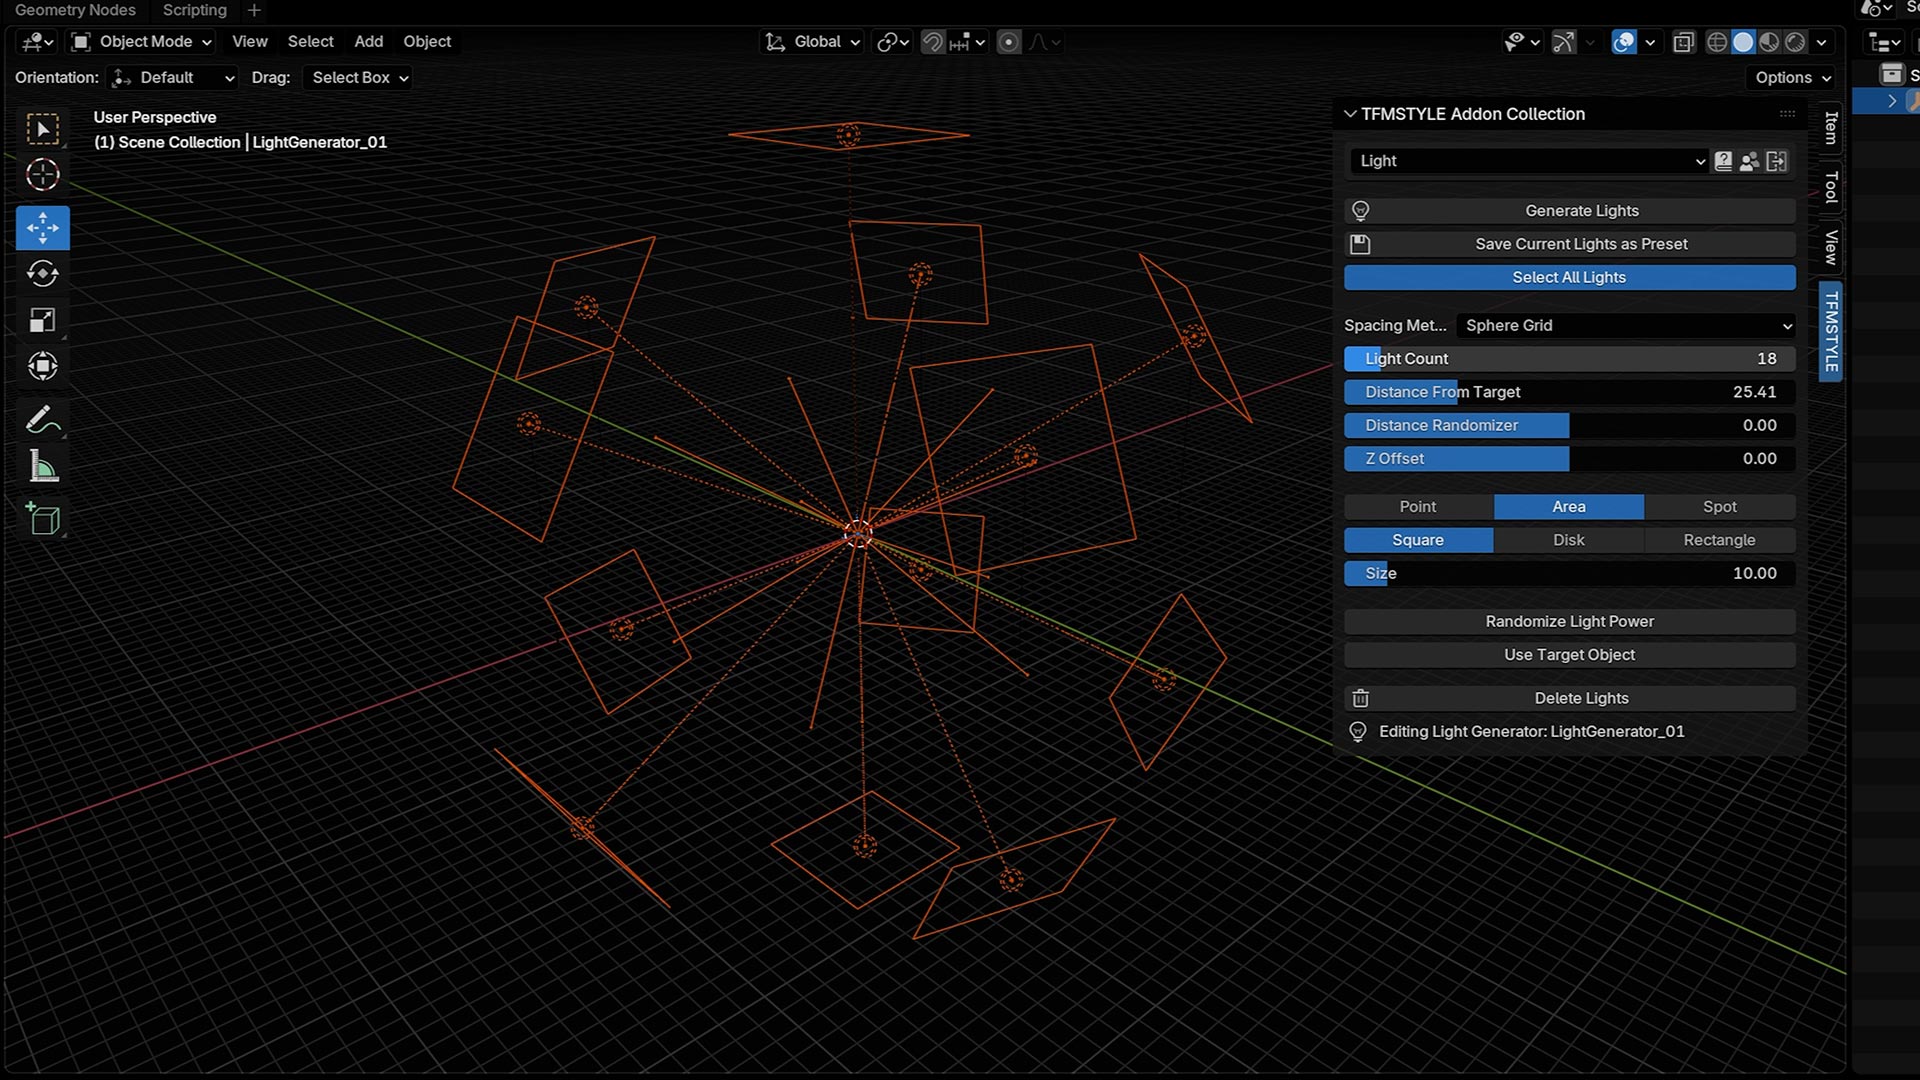This screenshot has width=1920, height=1080.
Task: Select the Cursor tool in toolbar
Action: 42,175
